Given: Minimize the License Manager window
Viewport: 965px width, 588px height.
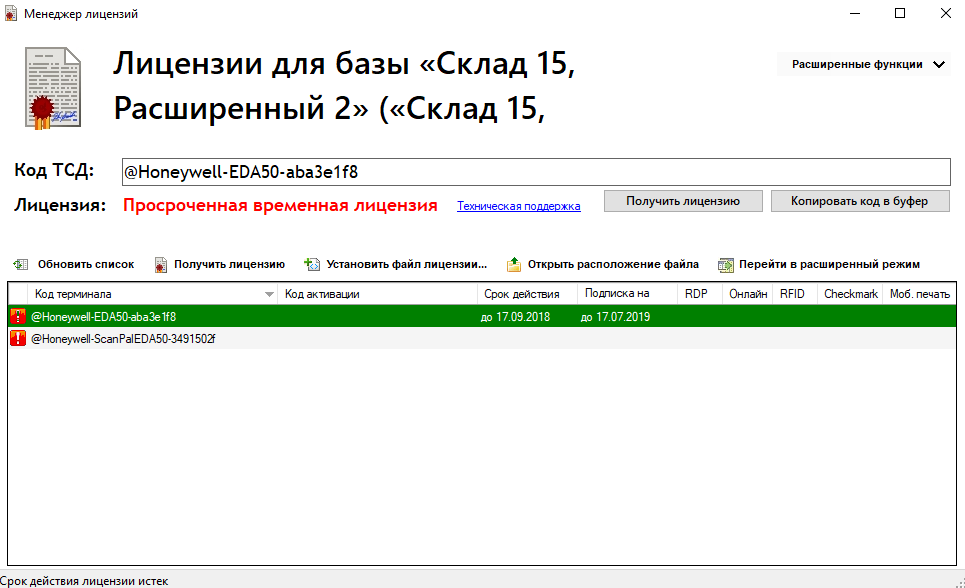Looking at the screenshot, I should coord(855,13).
